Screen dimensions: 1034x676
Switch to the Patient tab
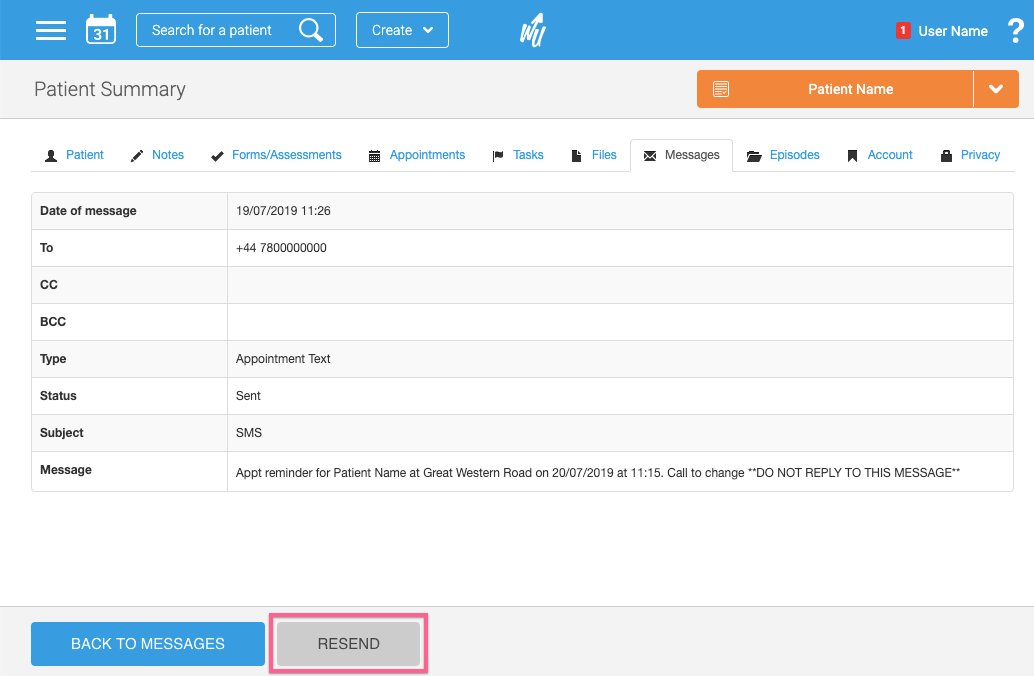[x=75, y=155]
